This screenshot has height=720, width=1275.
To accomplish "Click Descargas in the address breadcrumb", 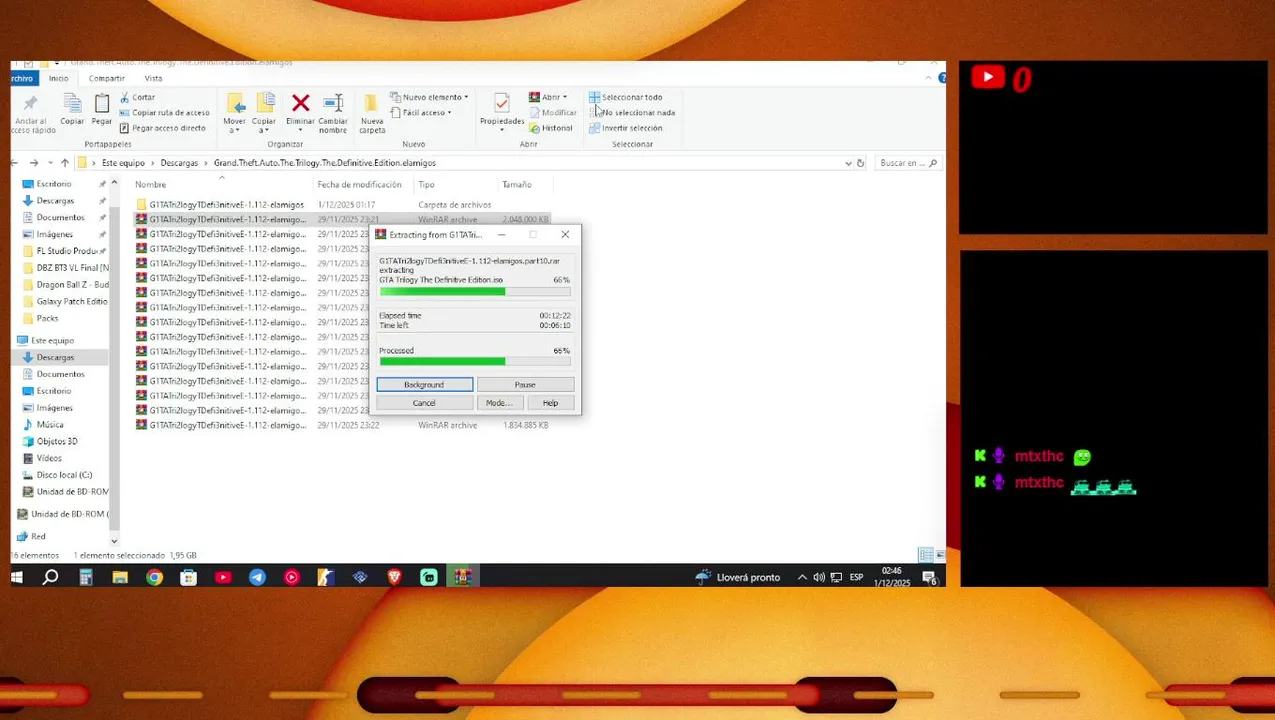I will click(x=179, y=163).
